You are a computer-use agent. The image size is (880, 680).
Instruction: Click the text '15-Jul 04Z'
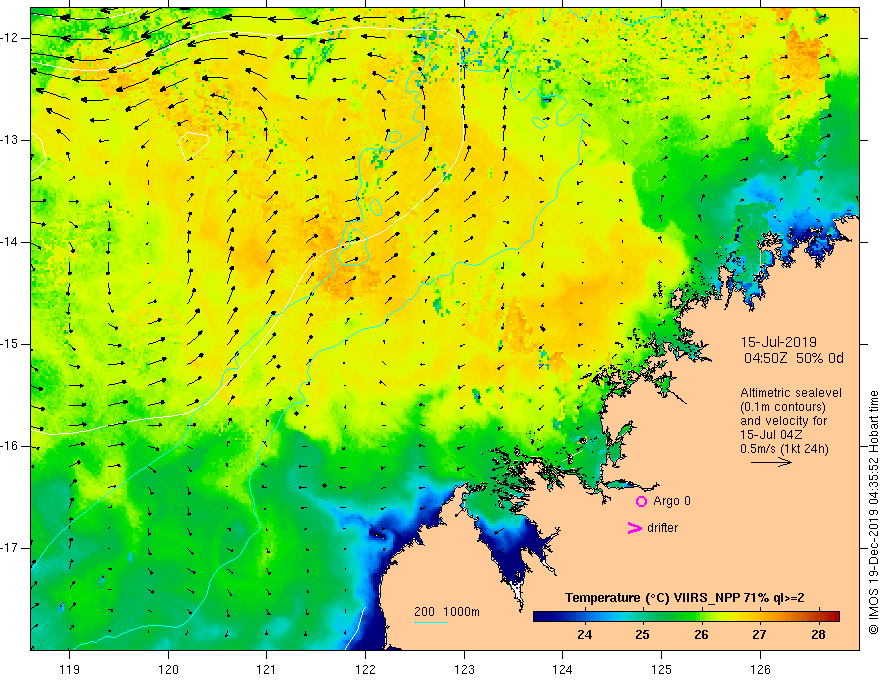[x=771, y=435]
